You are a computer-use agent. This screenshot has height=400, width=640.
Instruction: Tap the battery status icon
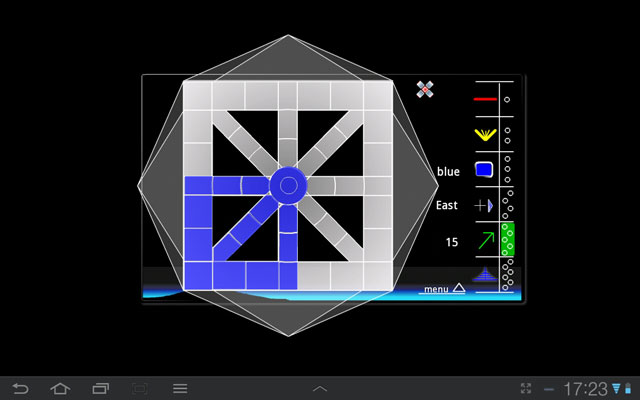[628, 389]
